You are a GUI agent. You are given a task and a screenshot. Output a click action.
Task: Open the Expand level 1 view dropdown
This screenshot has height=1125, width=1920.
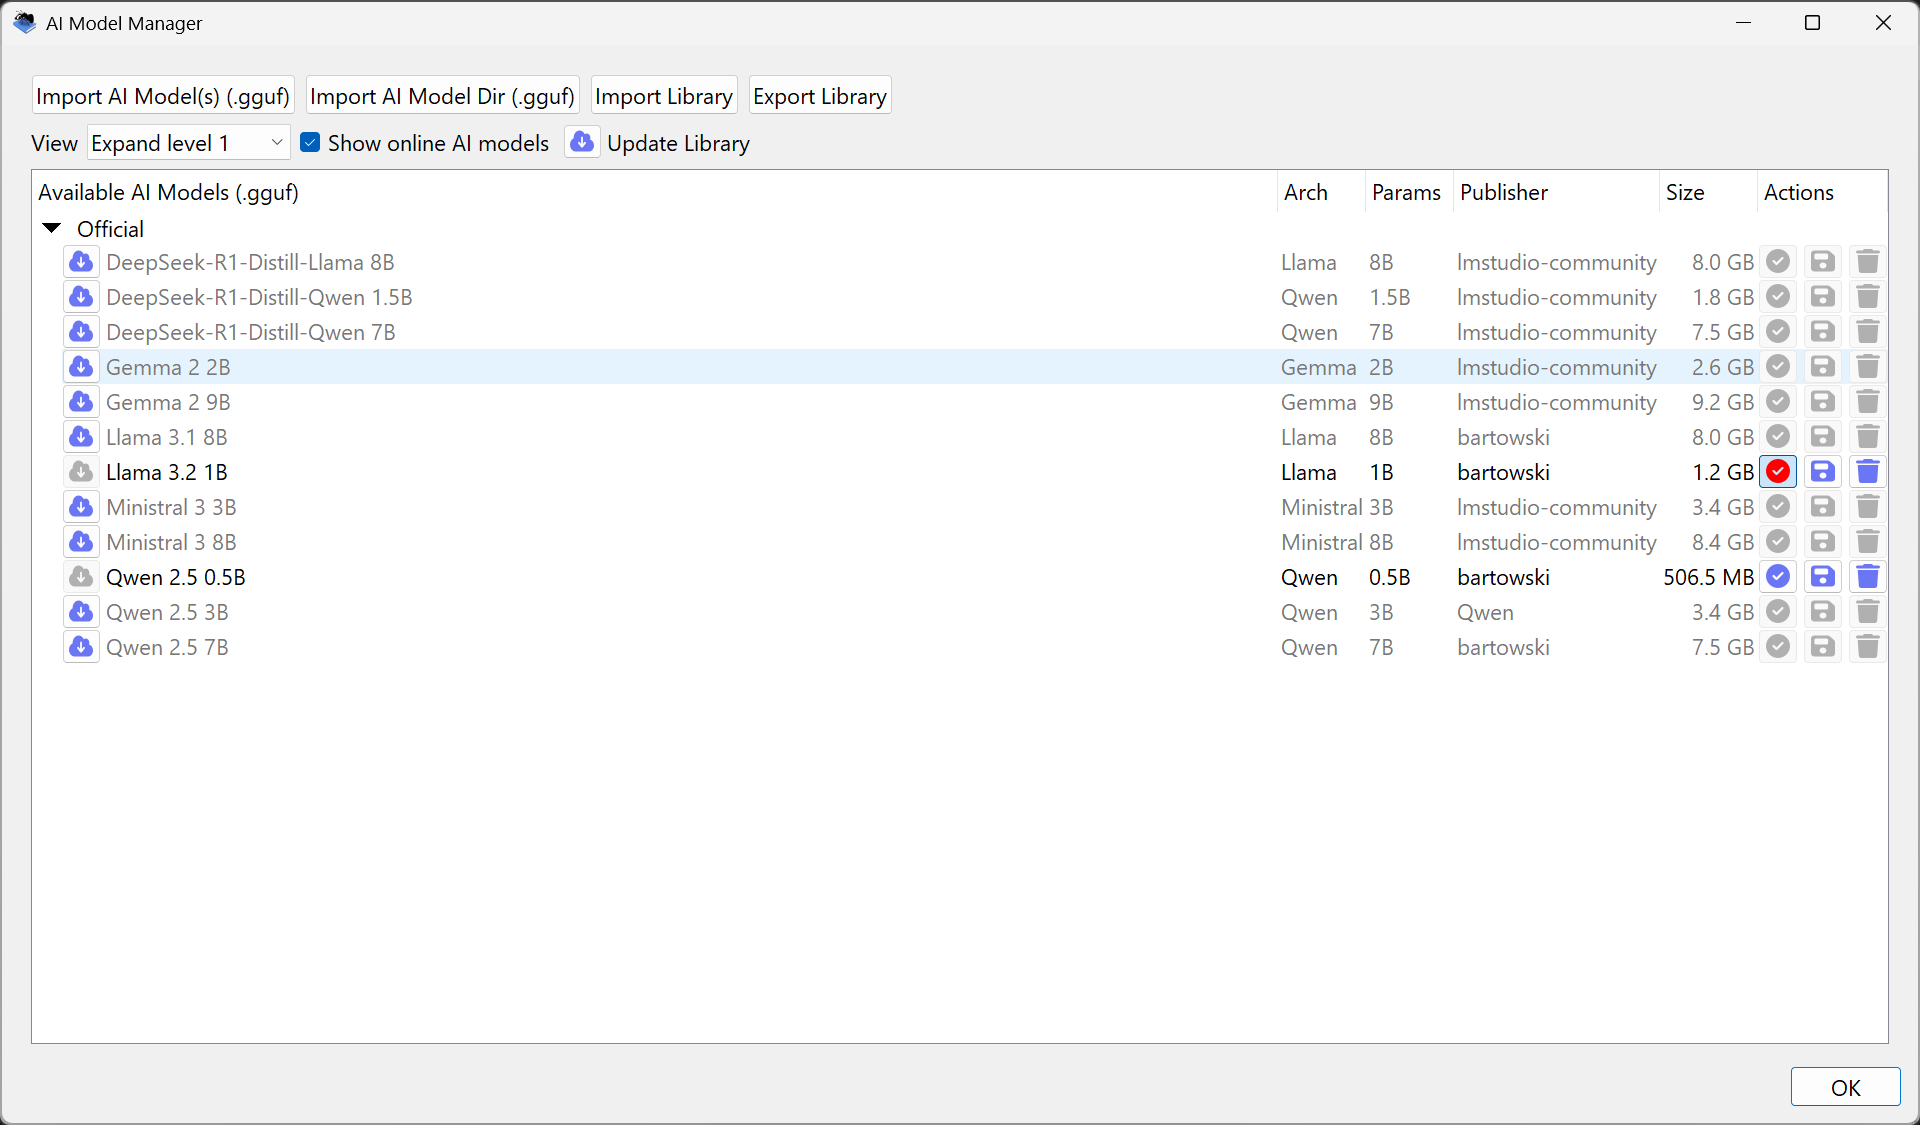click(x=188, y=143)
